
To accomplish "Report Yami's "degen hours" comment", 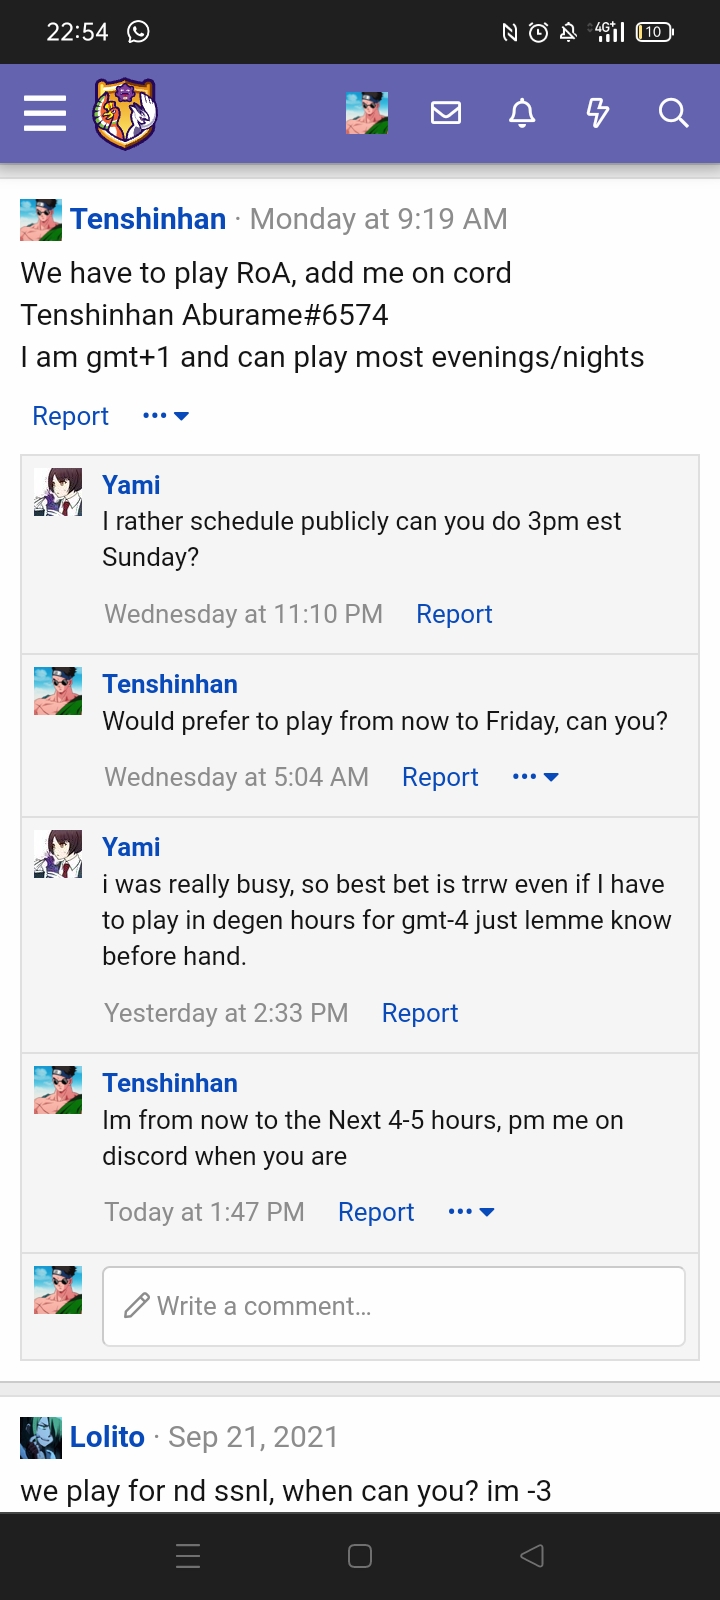I will pos(420,1013).
